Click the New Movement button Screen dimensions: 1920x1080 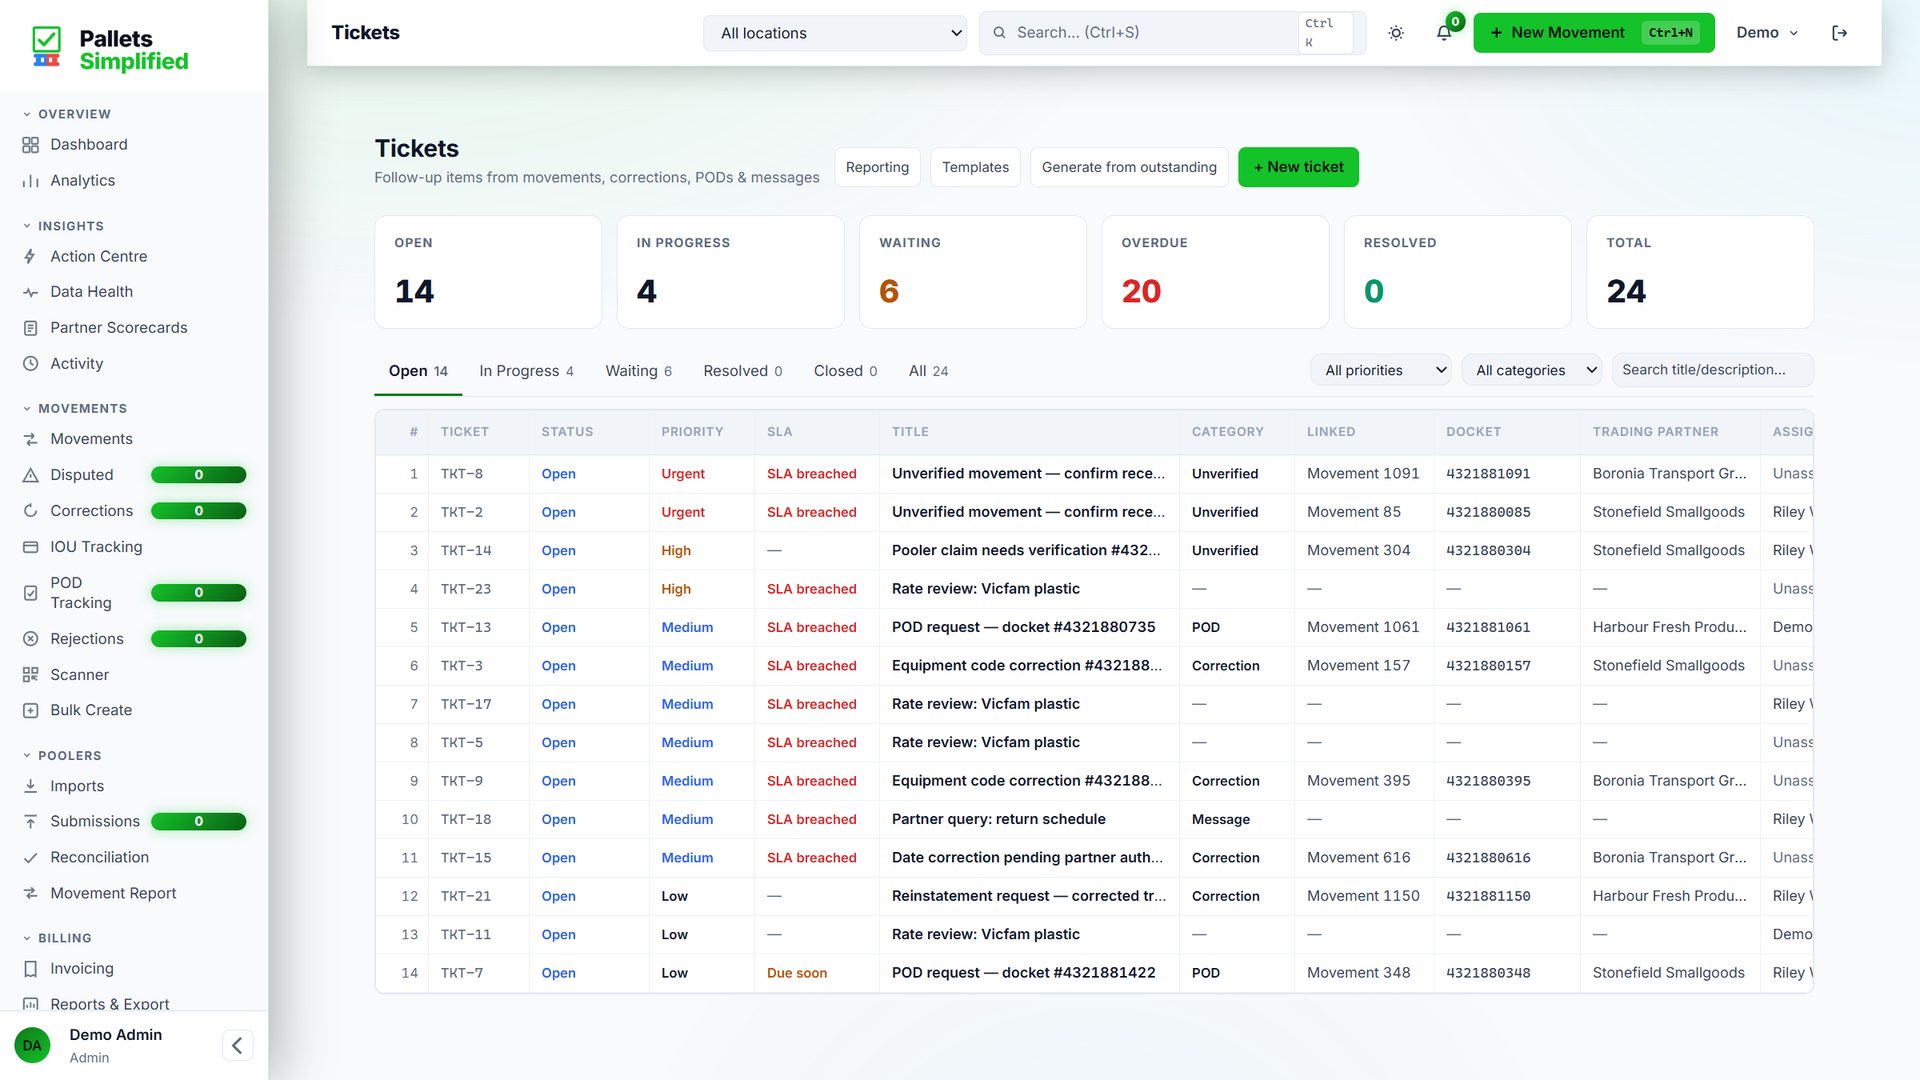pyautogui.click(x=1593, y=33)
